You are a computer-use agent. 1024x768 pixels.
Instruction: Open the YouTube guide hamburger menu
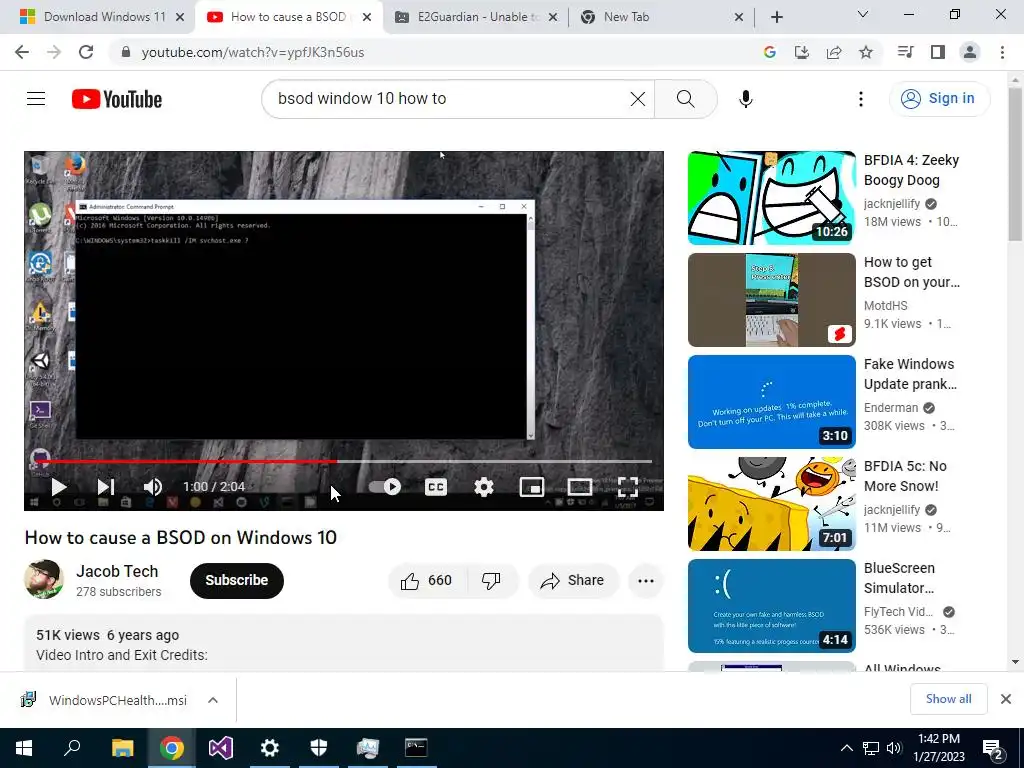click(36, 99)
